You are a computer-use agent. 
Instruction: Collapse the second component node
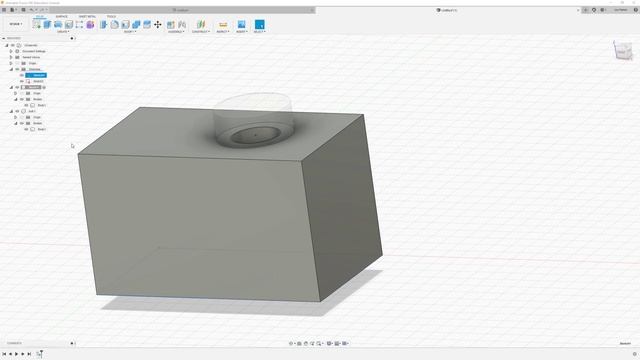(x=11, y=111)
